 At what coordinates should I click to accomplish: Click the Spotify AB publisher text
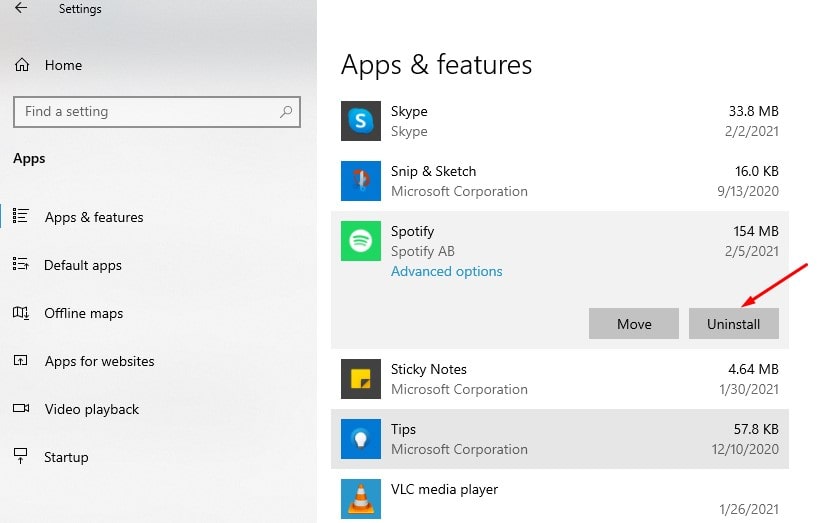(x=423, y=251)
